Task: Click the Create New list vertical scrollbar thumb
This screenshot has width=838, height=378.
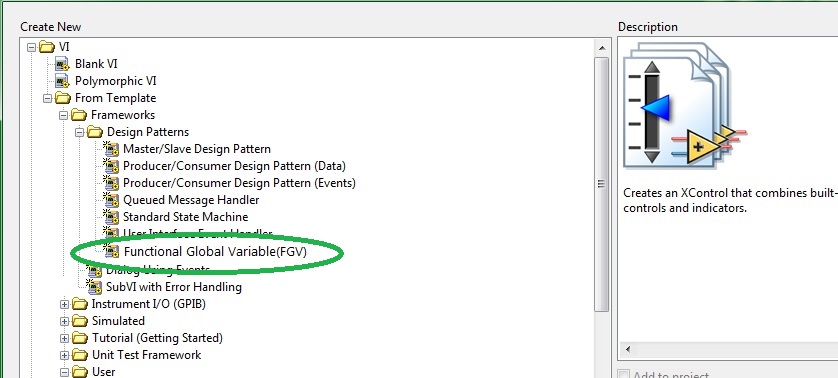Action: coord(602,184)
